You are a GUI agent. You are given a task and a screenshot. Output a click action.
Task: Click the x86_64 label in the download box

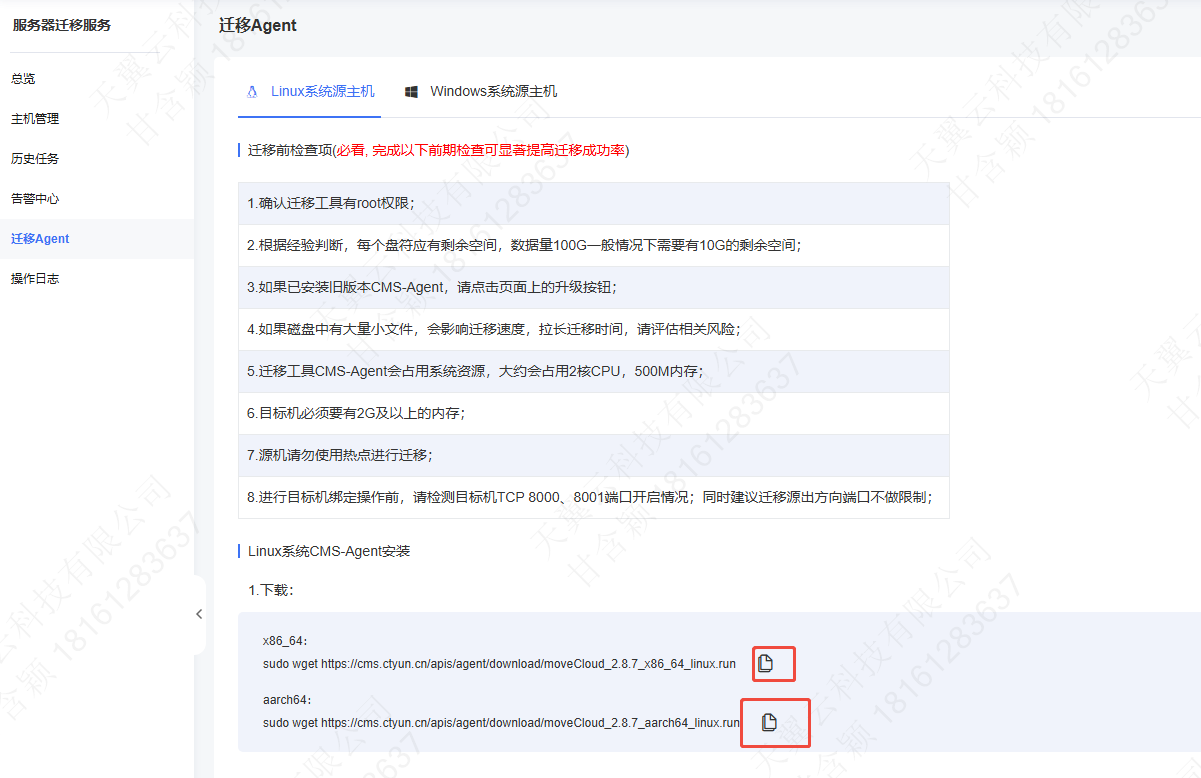tap(285, 641)
